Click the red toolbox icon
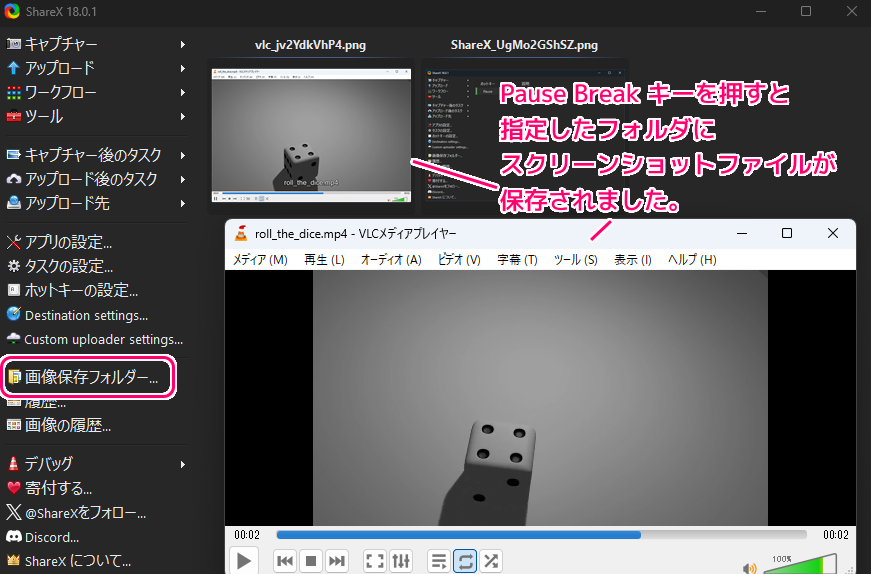Viewport: 871px width, 574px height. click(13, 116)
